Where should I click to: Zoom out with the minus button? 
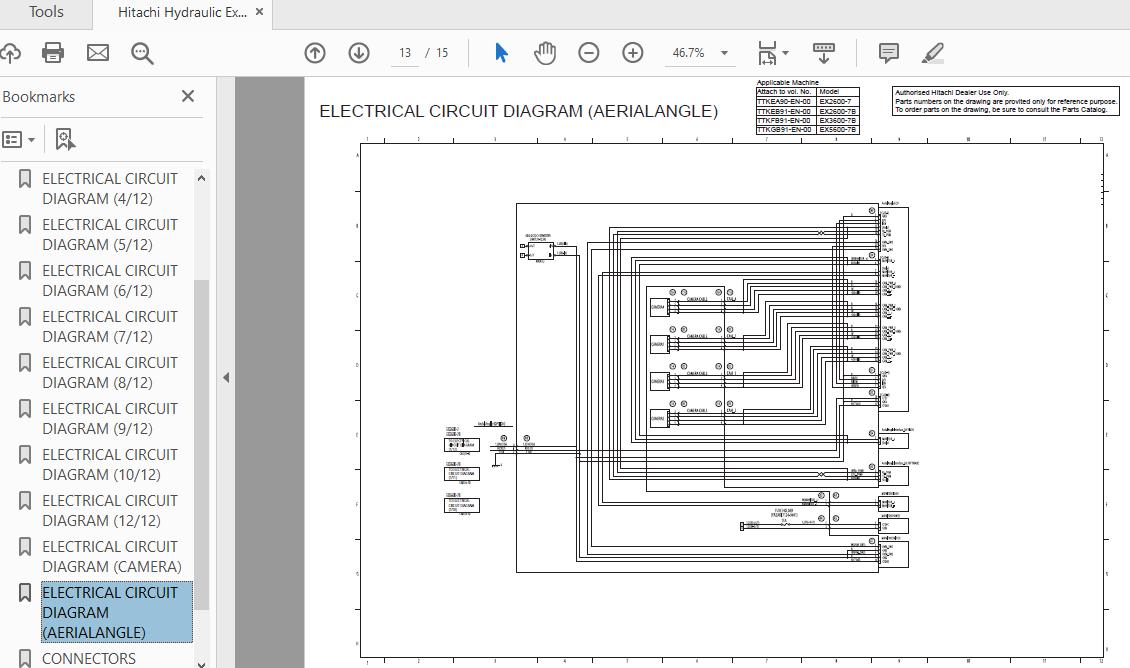coord(589,53)
